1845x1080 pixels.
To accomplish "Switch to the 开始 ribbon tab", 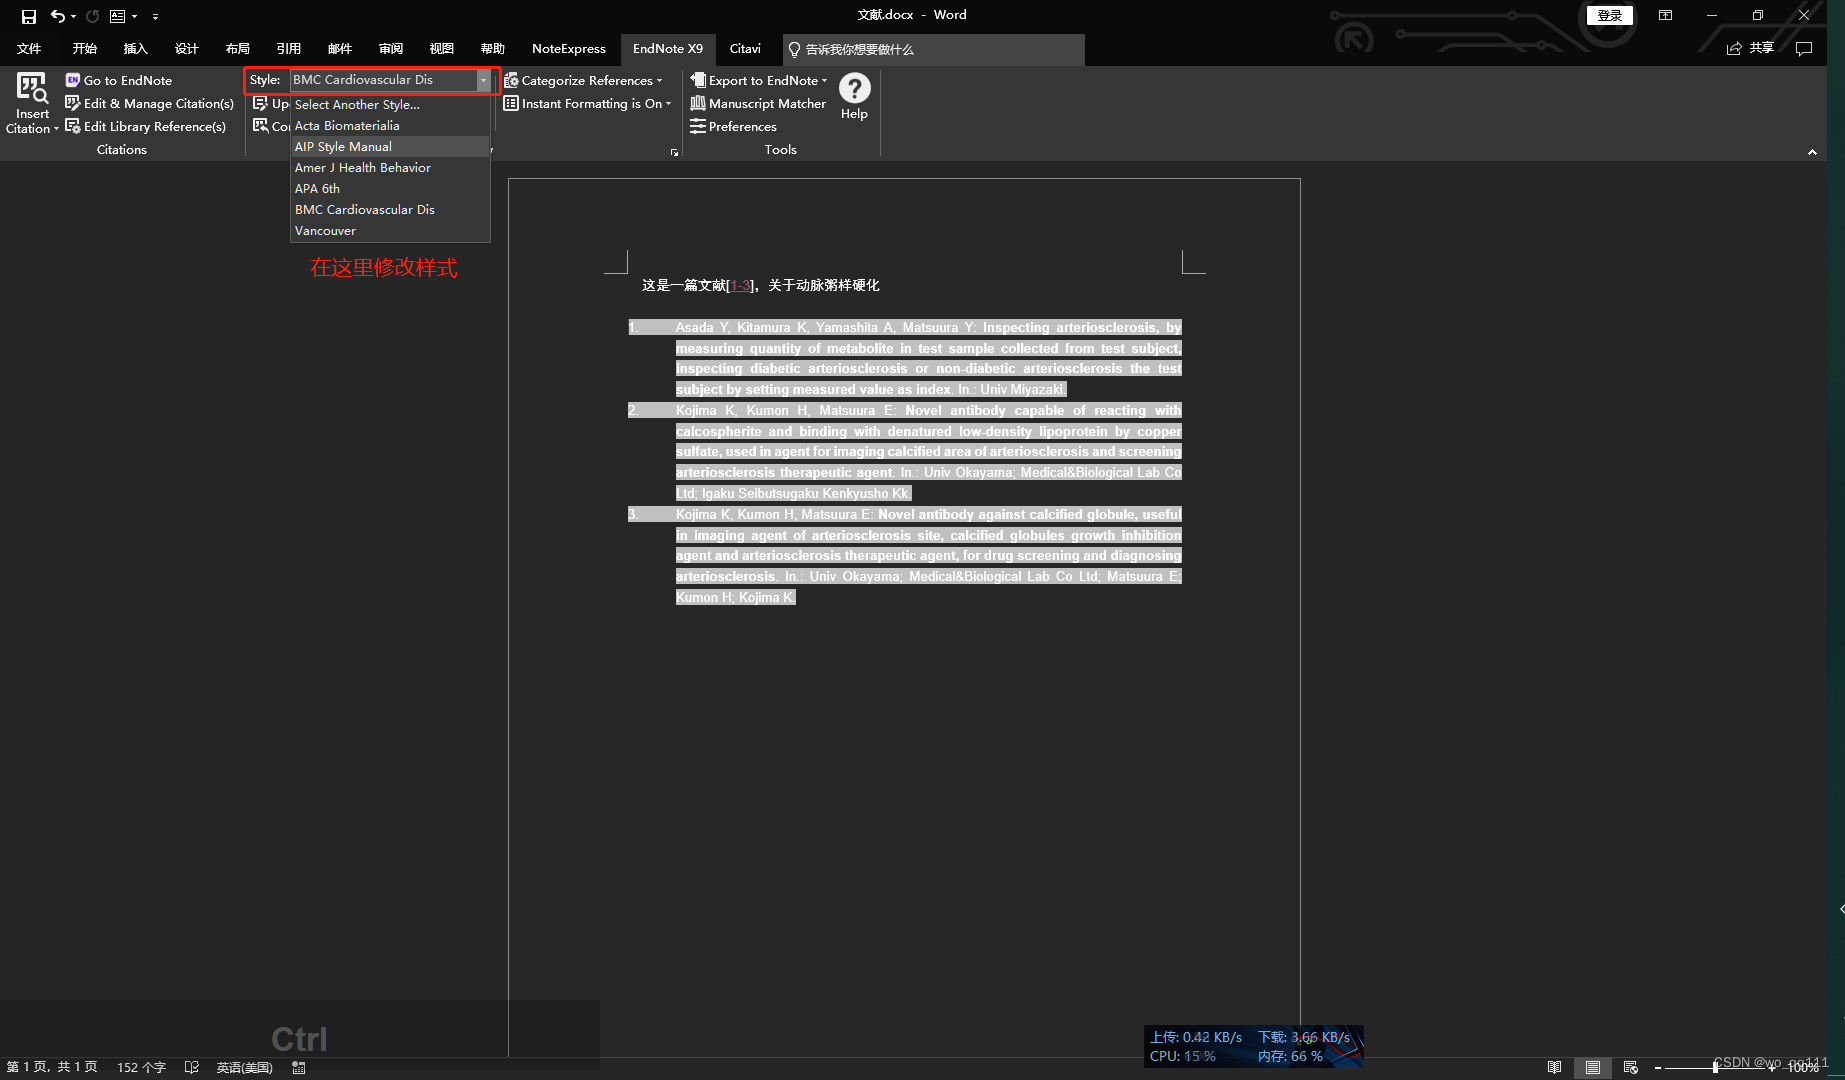I will click(84, 48).
